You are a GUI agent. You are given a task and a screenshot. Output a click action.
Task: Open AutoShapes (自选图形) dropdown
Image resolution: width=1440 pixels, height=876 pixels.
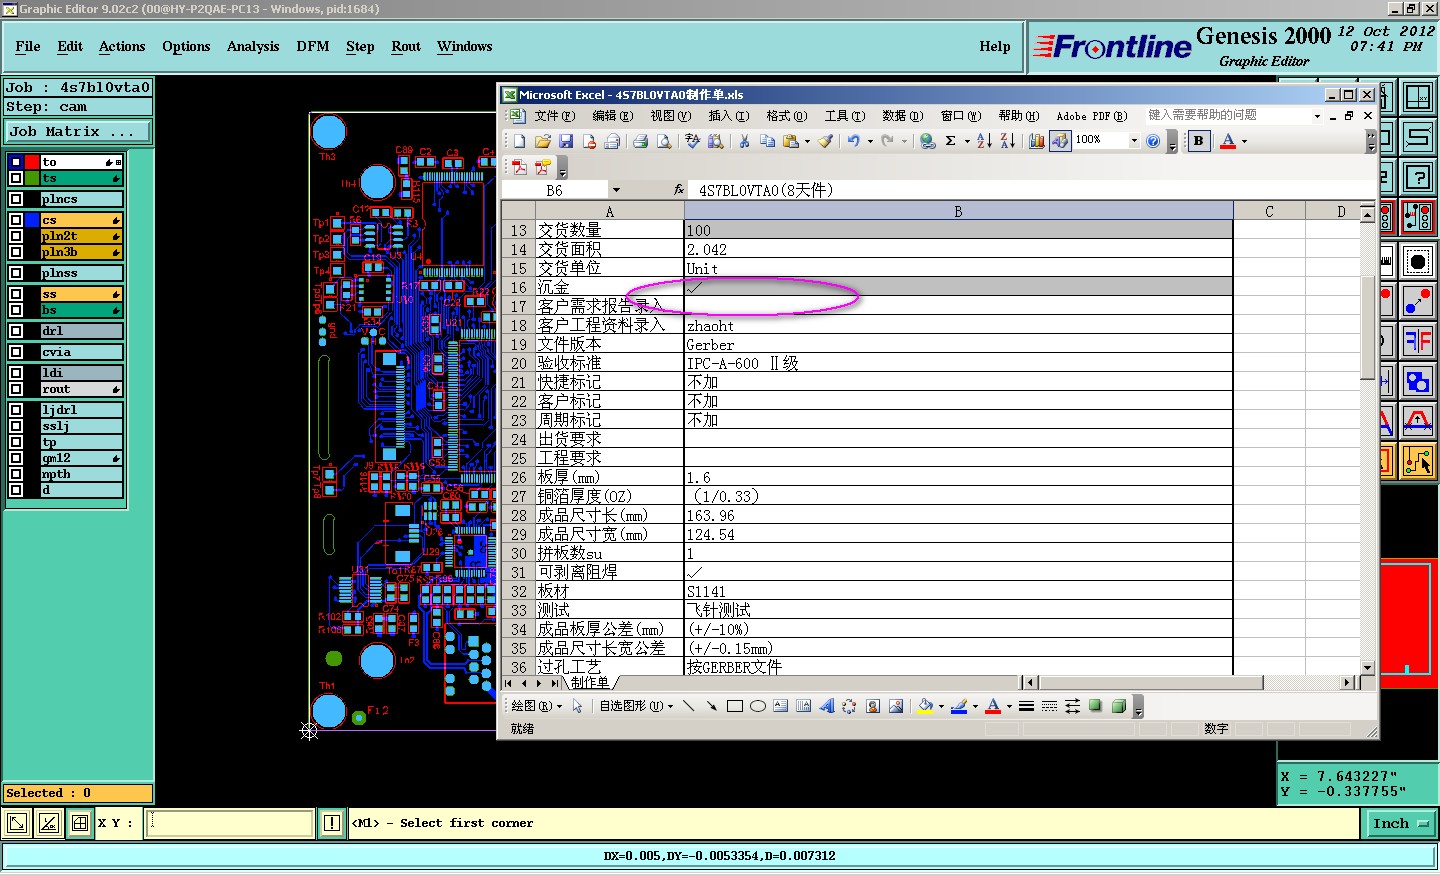(x=636, y=706)
